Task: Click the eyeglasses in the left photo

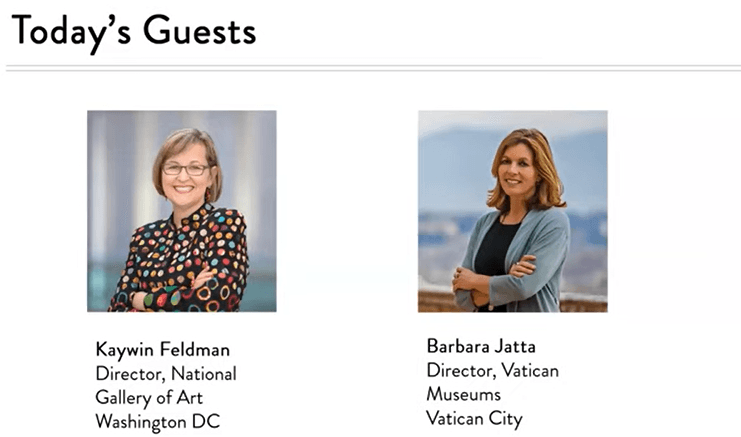Action: click(186, 169)
